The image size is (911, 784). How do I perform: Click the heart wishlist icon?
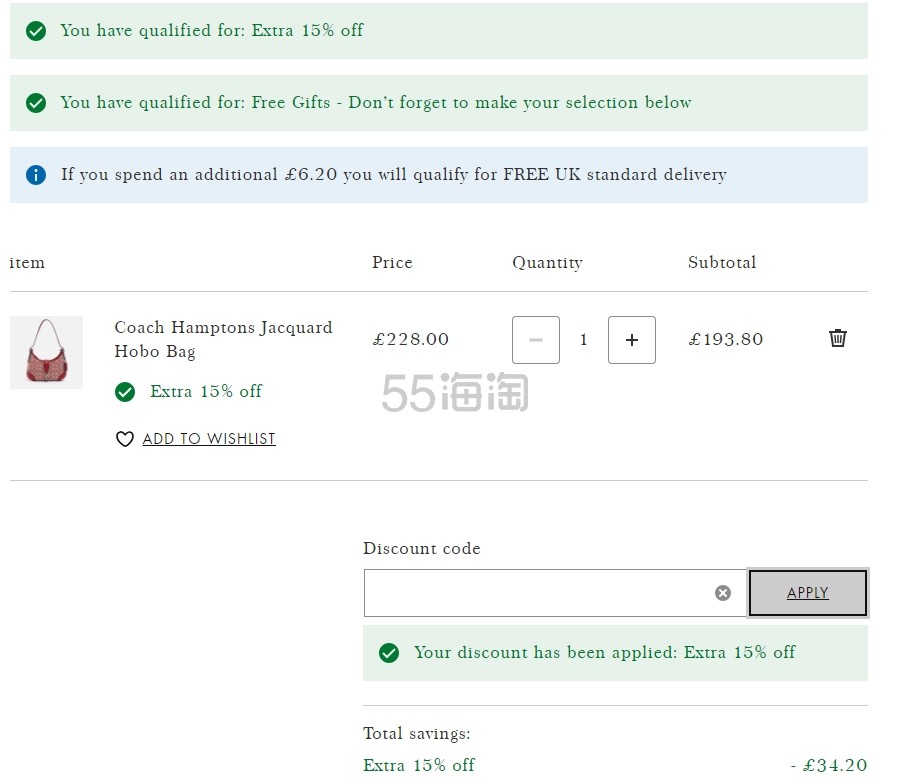click(124, 439)
